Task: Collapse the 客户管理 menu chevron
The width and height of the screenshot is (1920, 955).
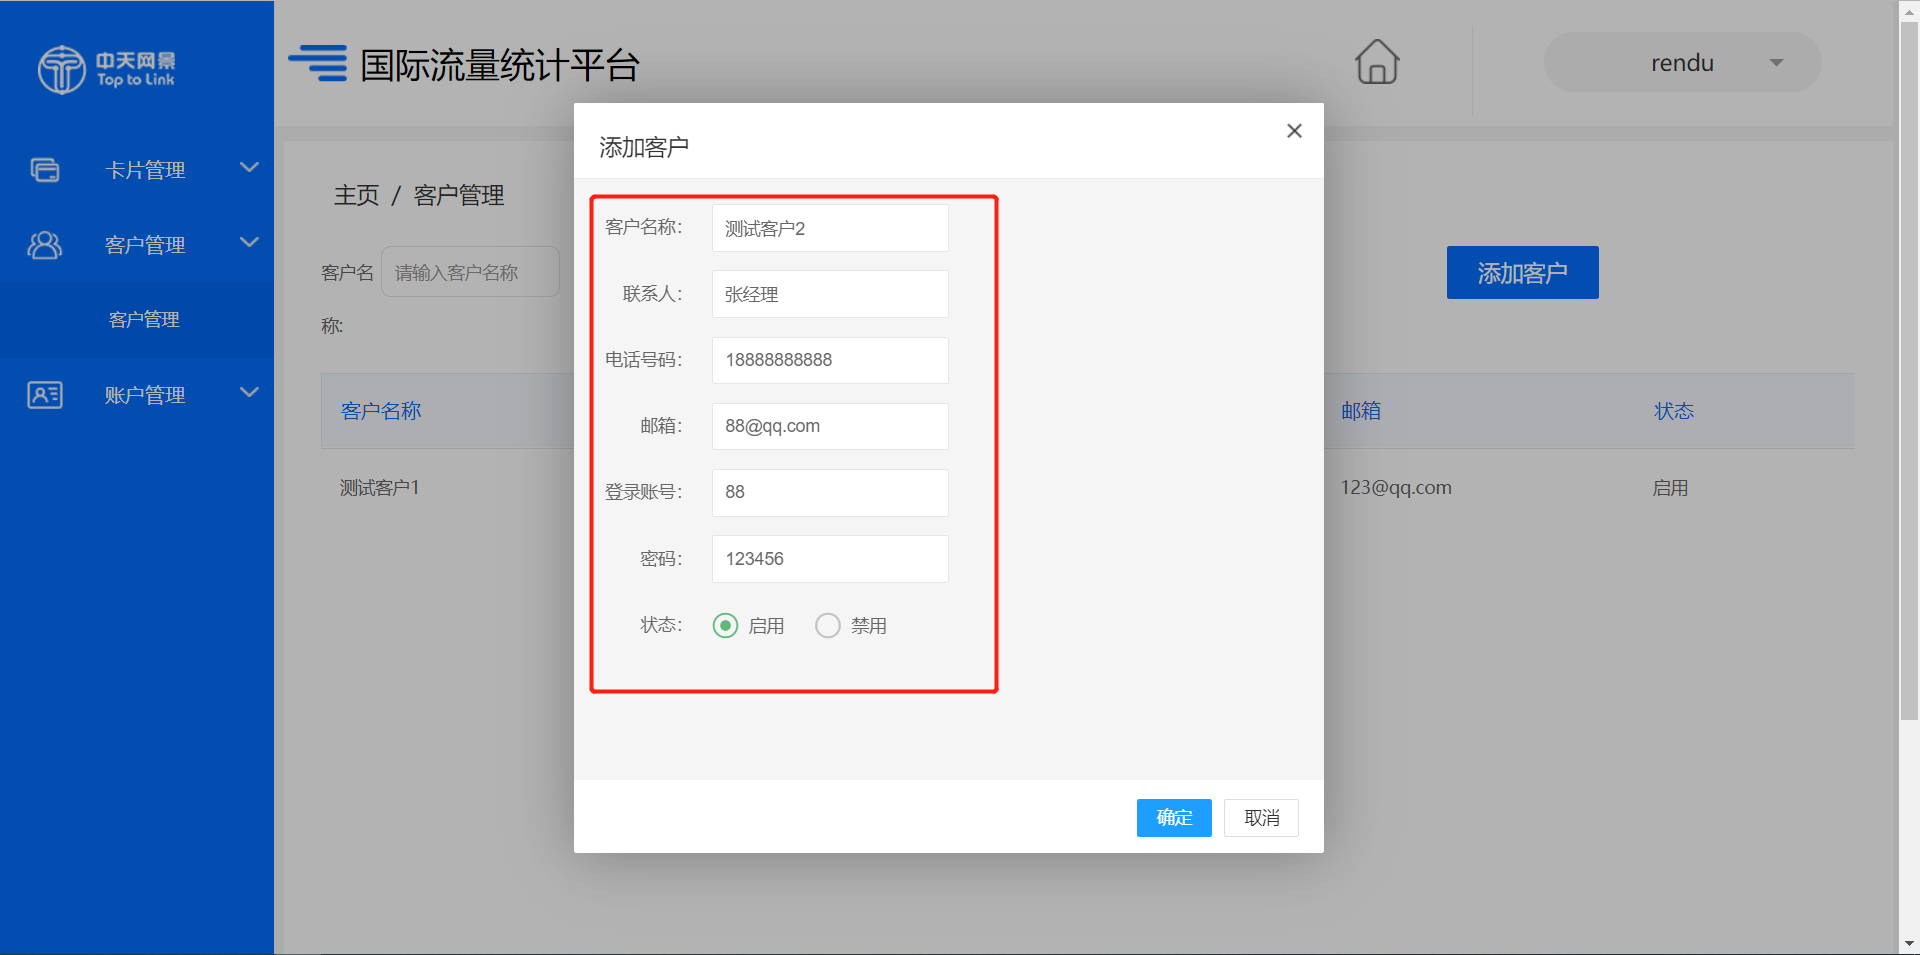Action: [250, 243]
